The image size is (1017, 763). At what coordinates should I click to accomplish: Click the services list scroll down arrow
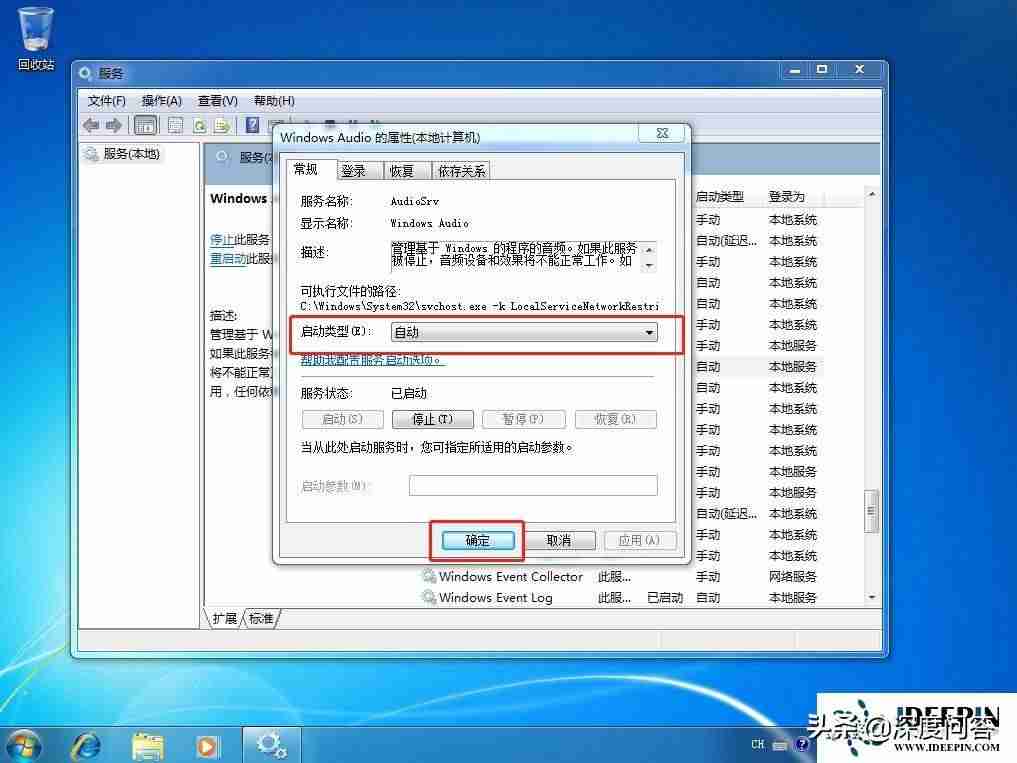click(871, 597)
